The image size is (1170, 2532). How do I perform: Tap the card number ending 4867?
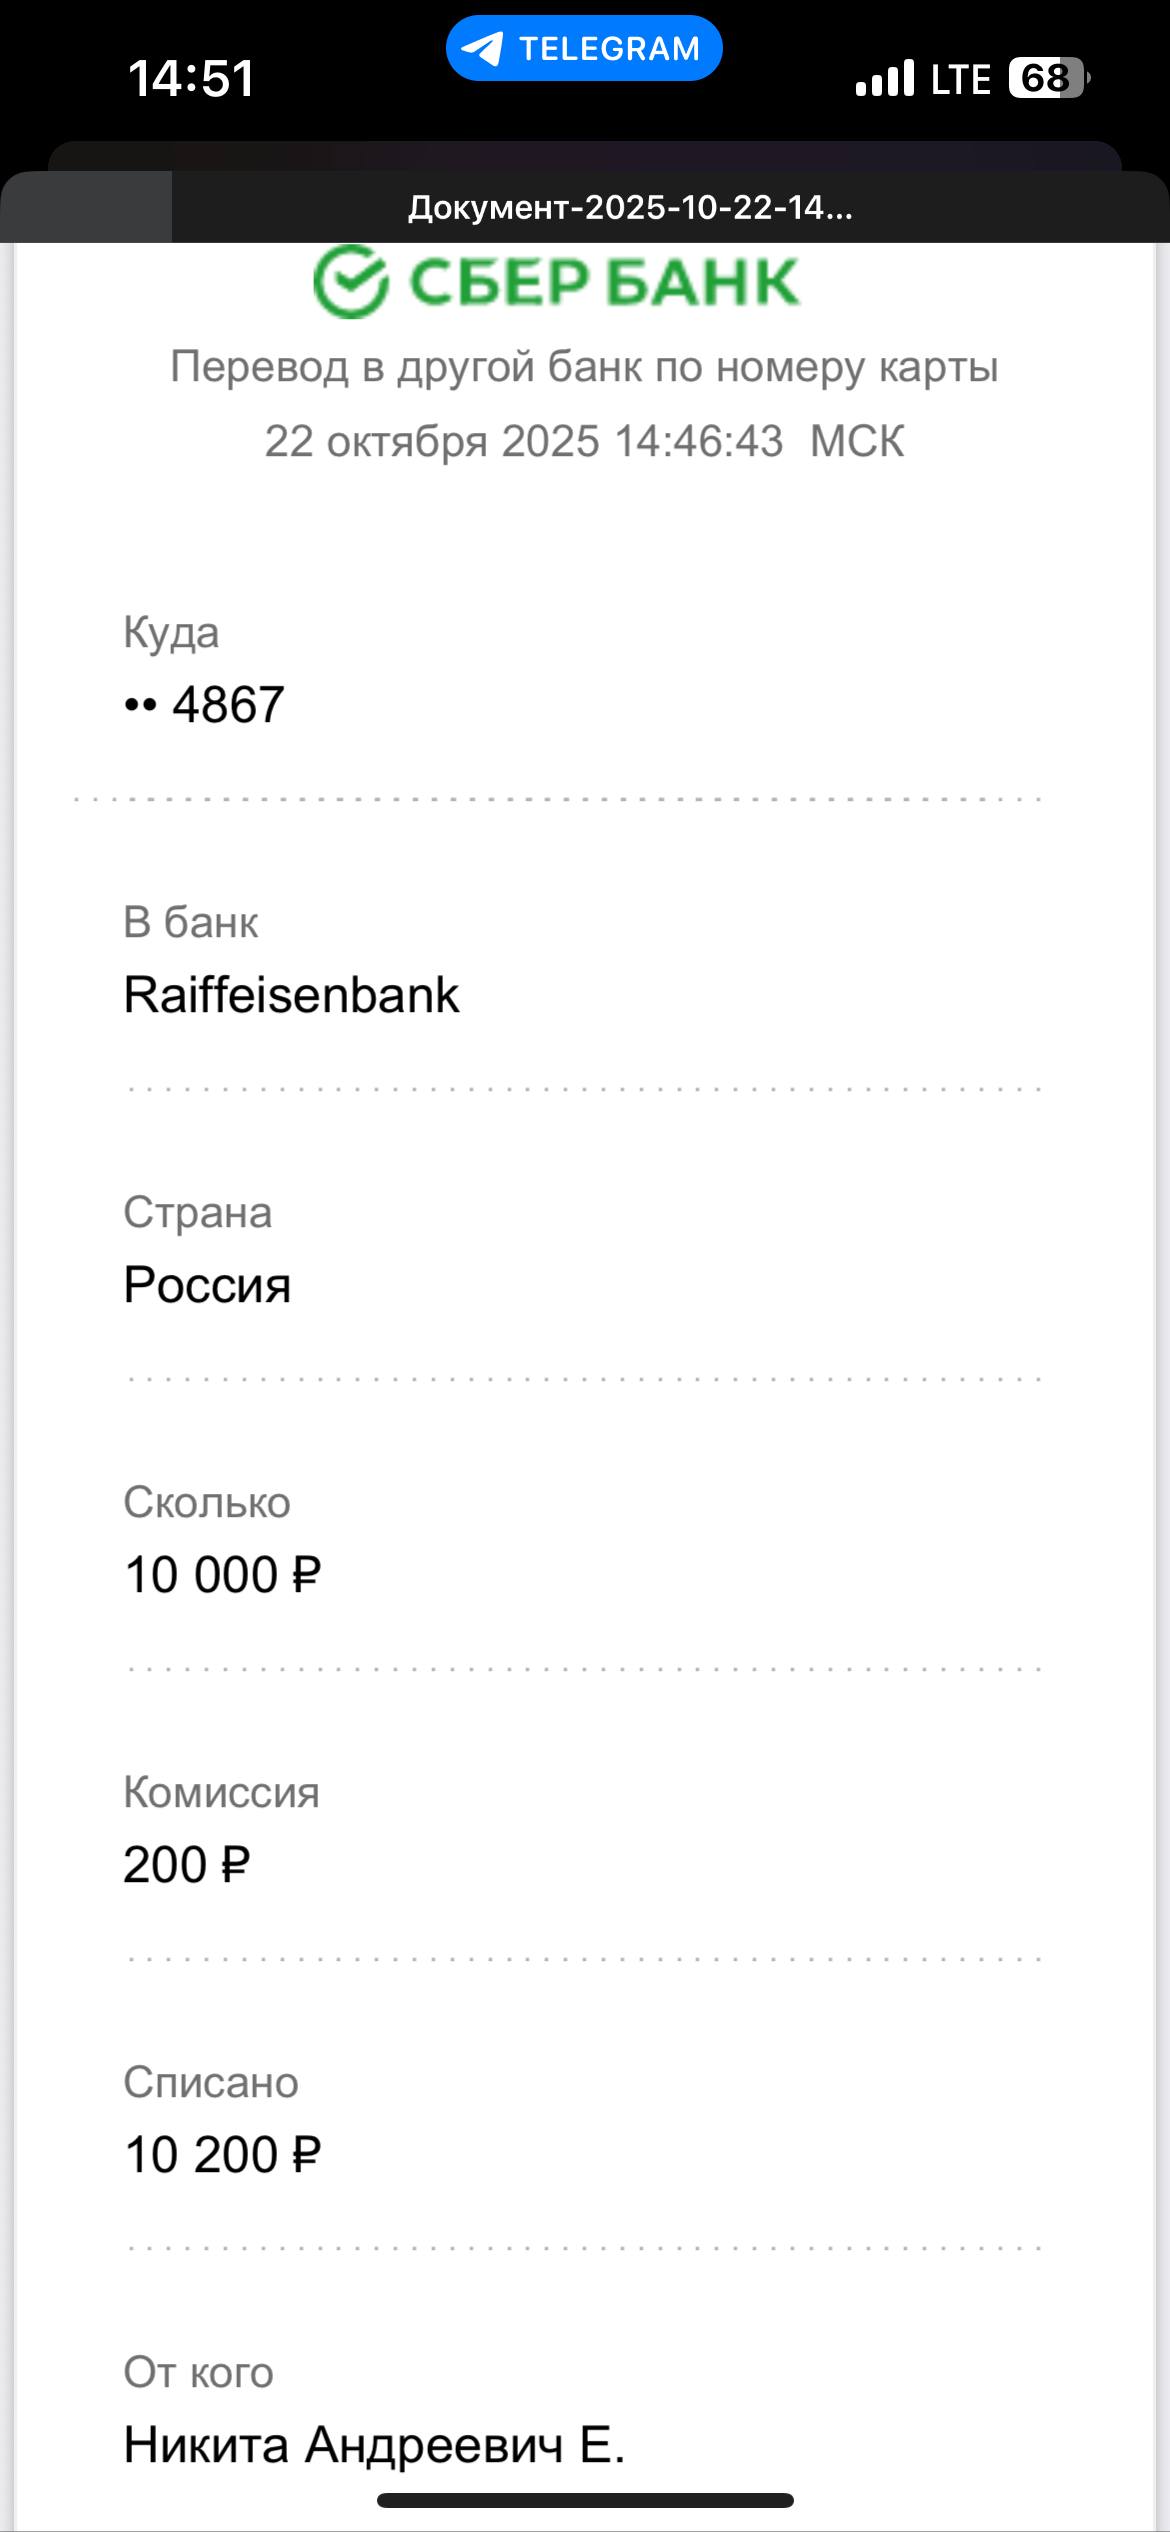tap(228, 705)
